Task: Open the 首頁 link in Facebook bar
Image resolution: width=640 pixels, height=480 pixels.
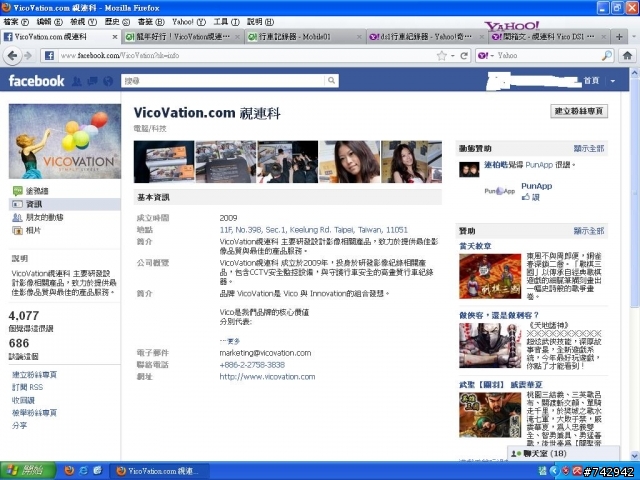Action: 591,81
